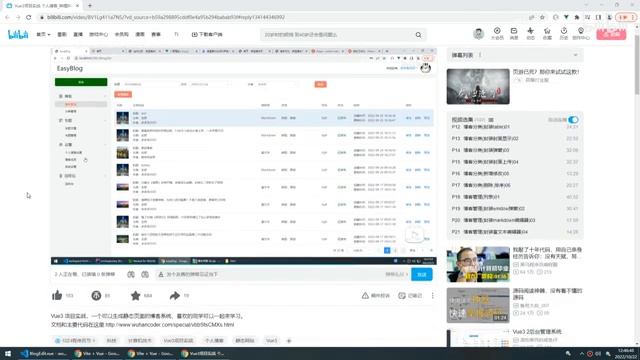This screenshot has height=360, width=640.
Task: Give a coin with the coin icon
Action: 96,295
